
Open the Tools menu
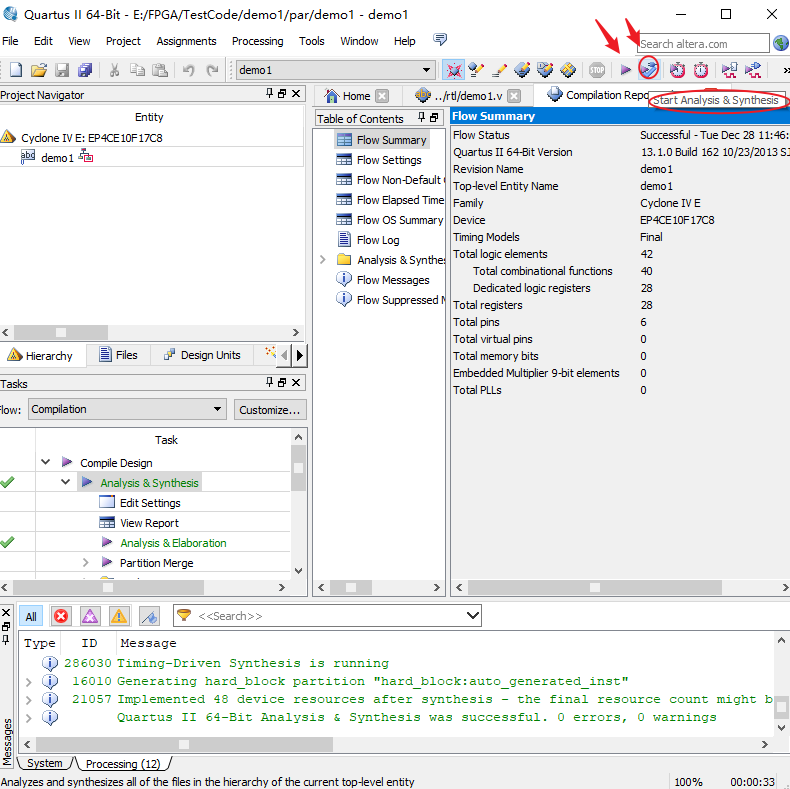[x=311, y=41]
